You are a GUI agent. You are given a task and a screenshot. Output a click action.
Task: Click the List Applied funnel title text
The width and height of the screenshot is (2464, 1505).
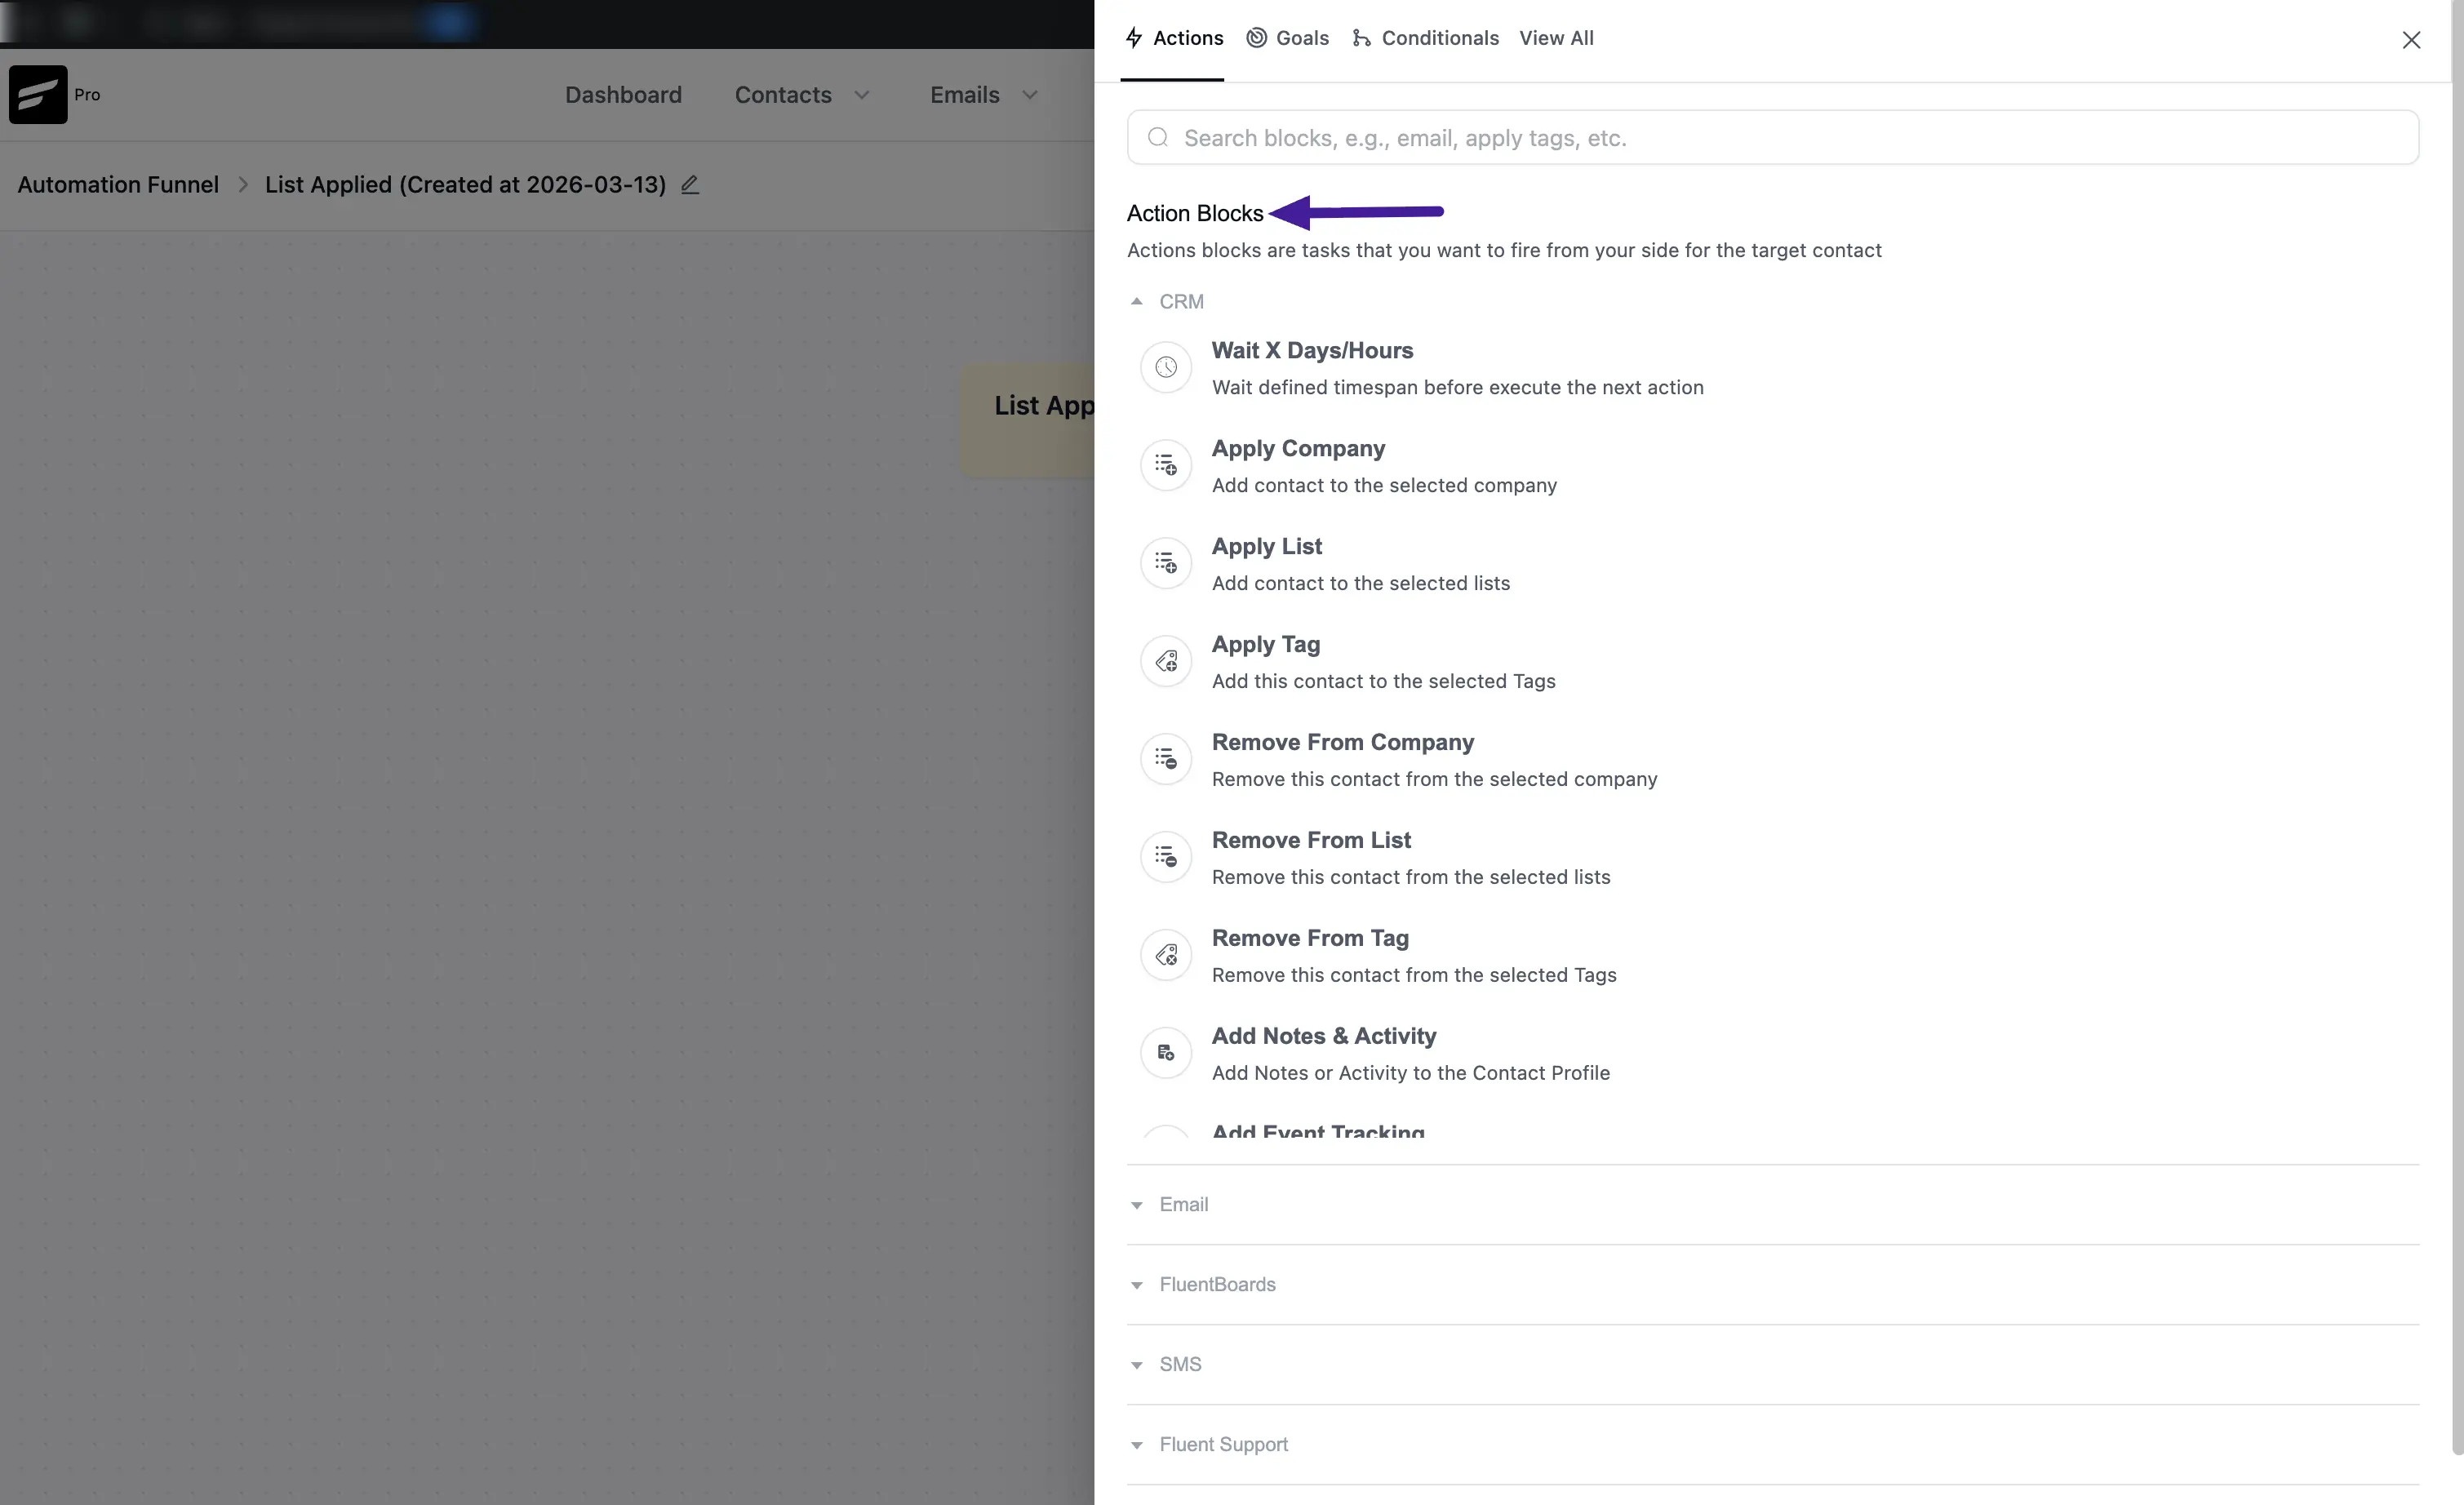[465, 185]
